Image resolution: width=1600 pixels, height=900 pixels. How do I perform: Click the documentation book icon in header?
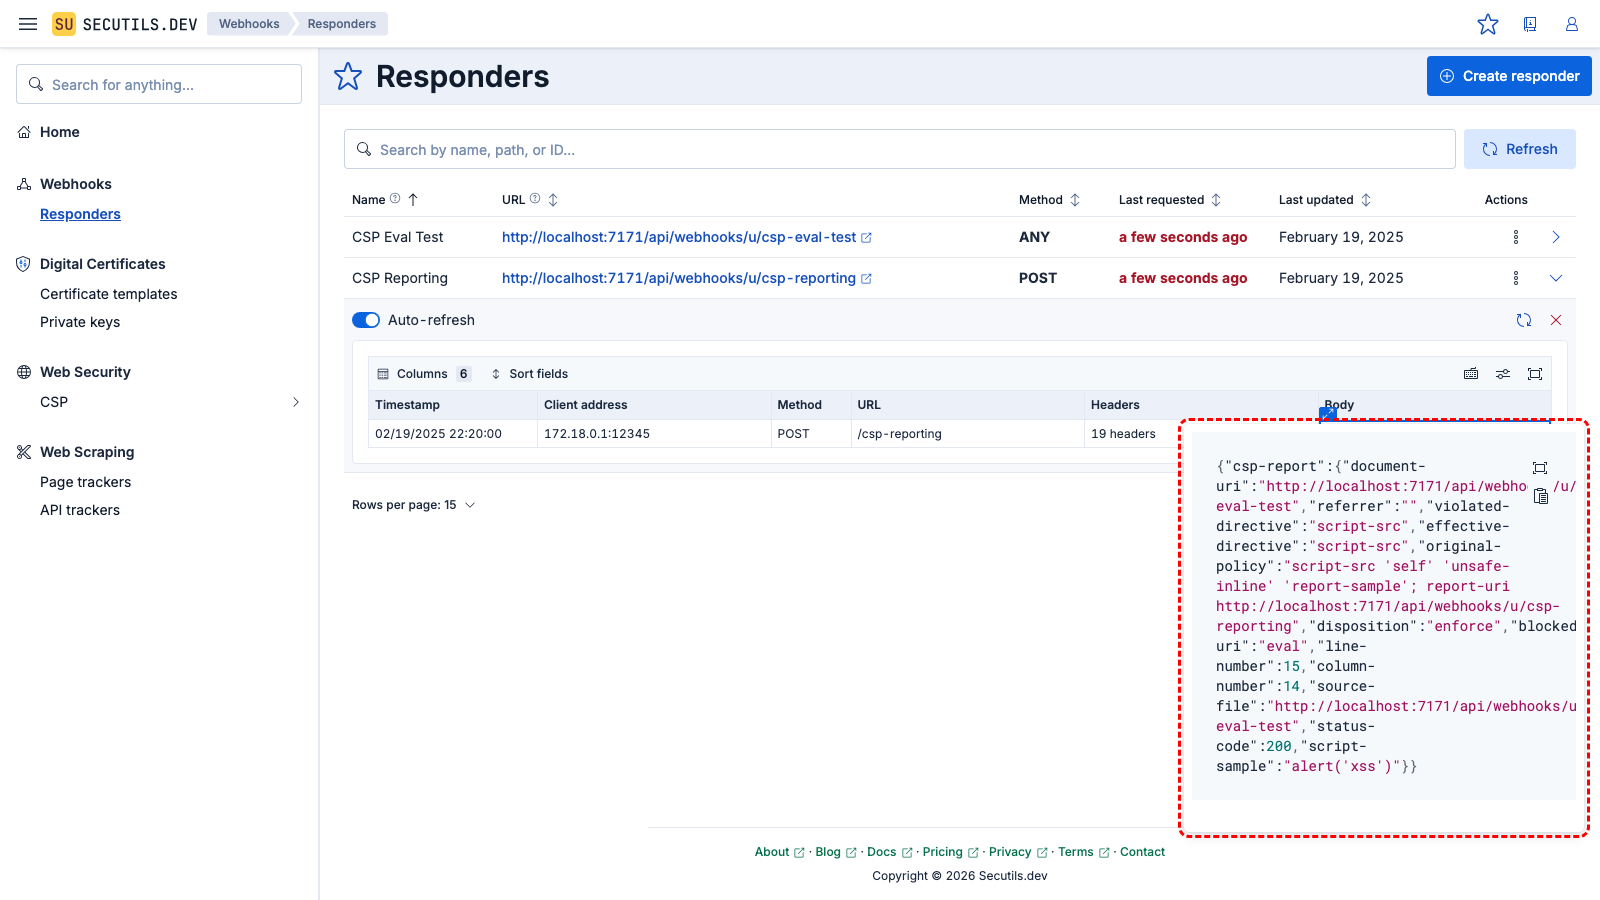pyautogui.click(x=1530, y=24)
